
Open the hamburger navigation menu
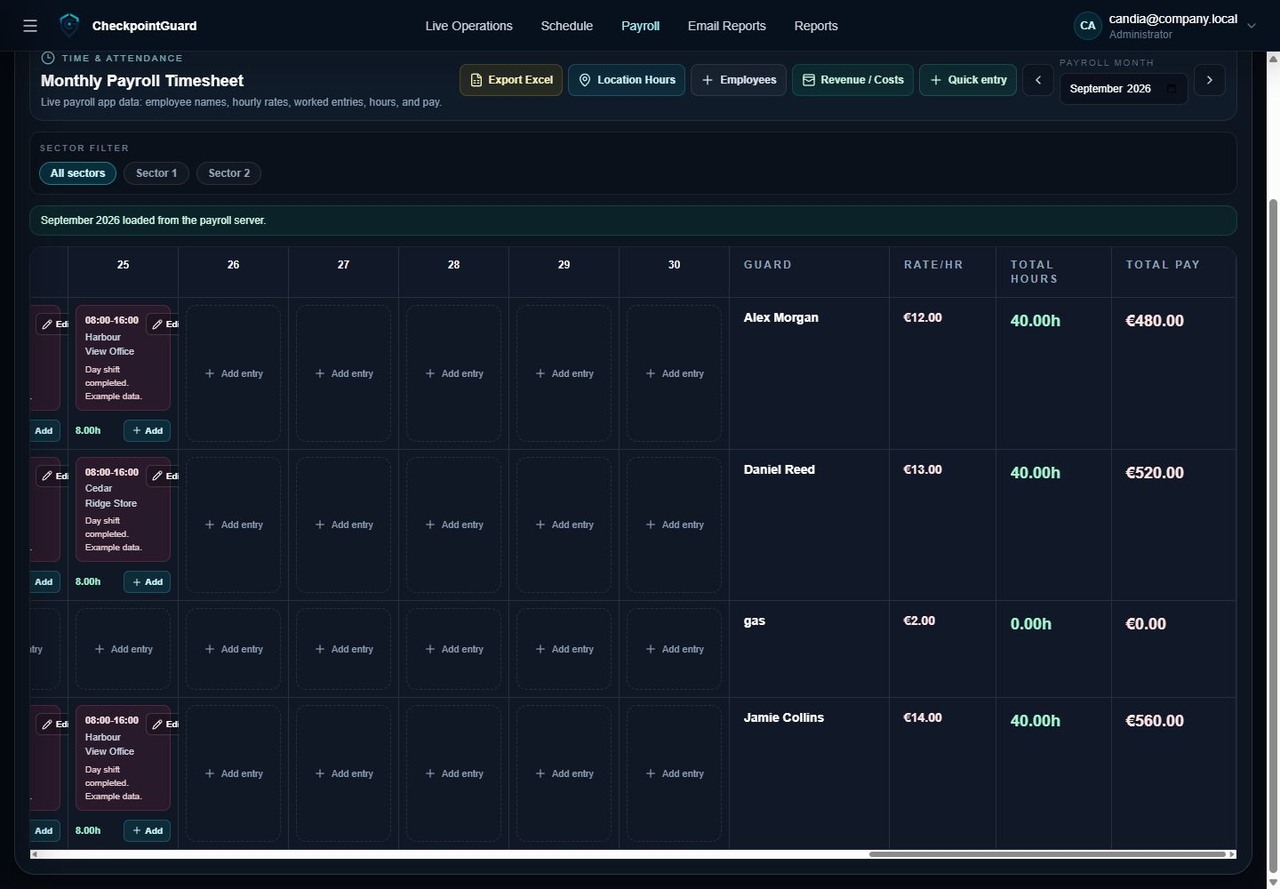pyautogui.click(x=30, y=26)
